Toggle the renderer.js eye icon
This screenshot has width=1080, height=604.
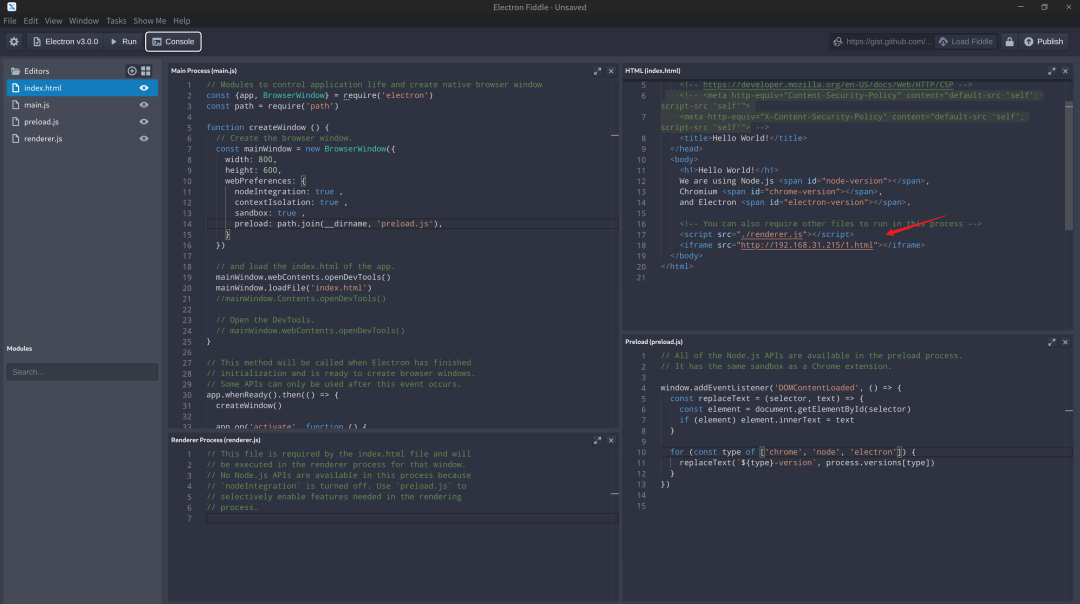(x=144, y=139)
